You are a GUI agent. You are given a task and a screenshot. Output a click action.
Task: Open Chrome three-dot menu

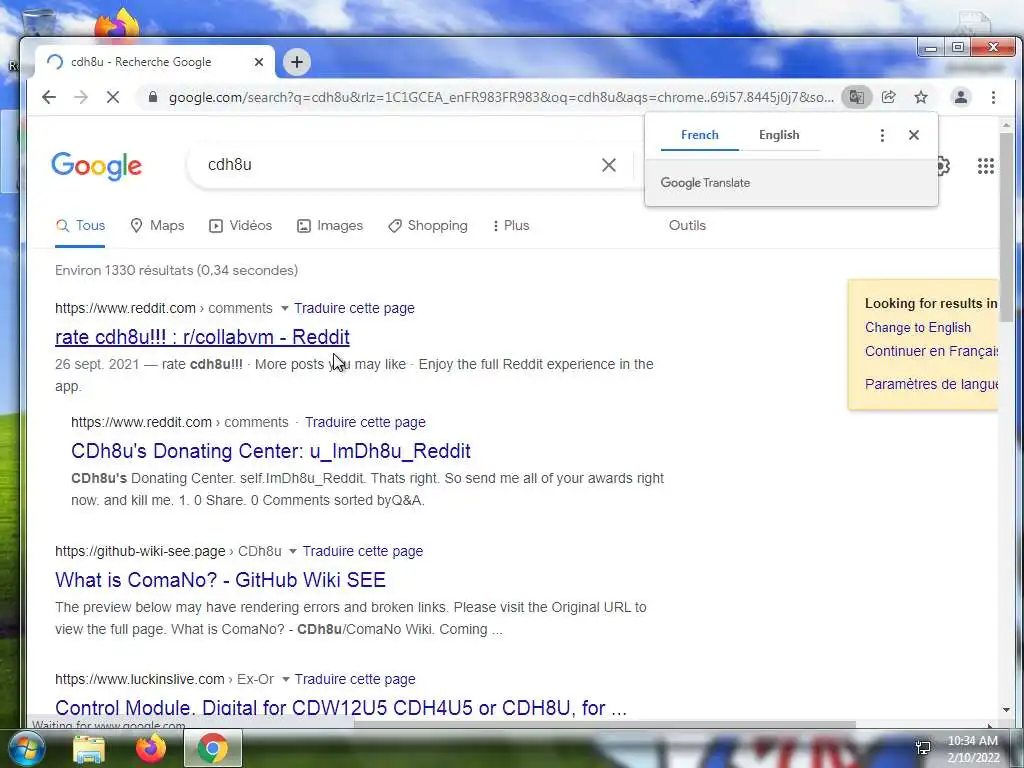993,97
